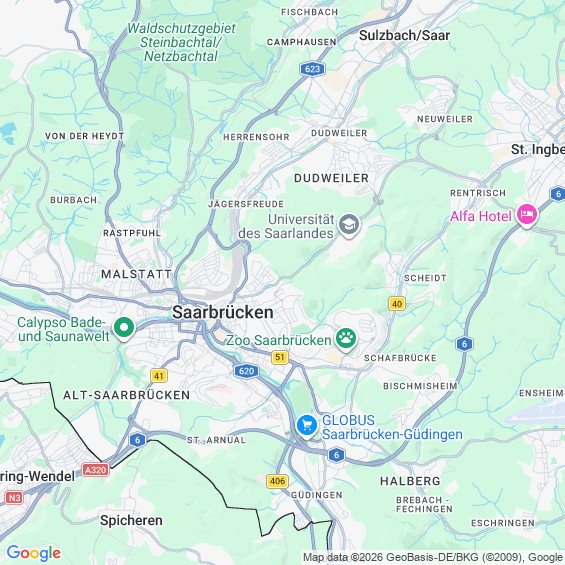The height and width of the screenshot is (565, 565).
Task: Click the Map data copyright text
Action: [433, 557]
